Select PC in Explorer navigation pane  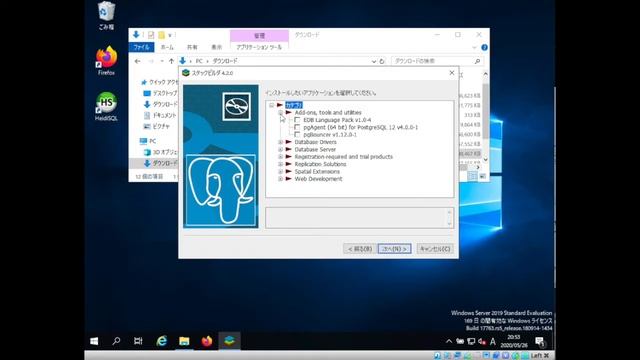[148, 141]
